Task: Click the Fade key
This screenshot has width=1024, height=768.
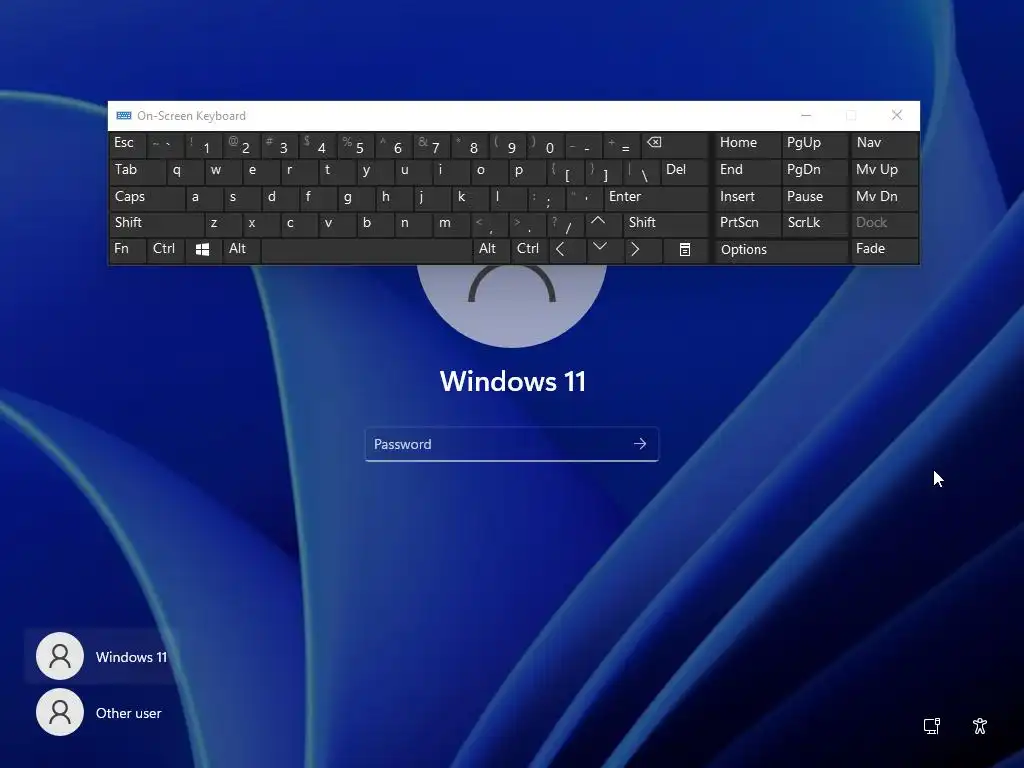Action: click(885, 250)
